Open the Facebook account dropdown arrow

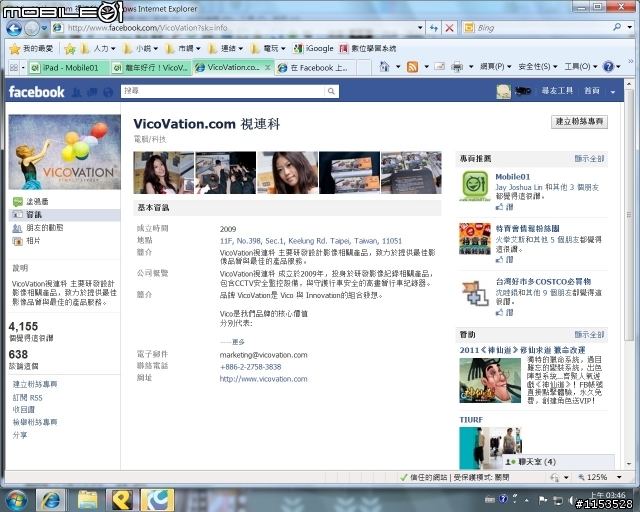click(x=613, y=92)
